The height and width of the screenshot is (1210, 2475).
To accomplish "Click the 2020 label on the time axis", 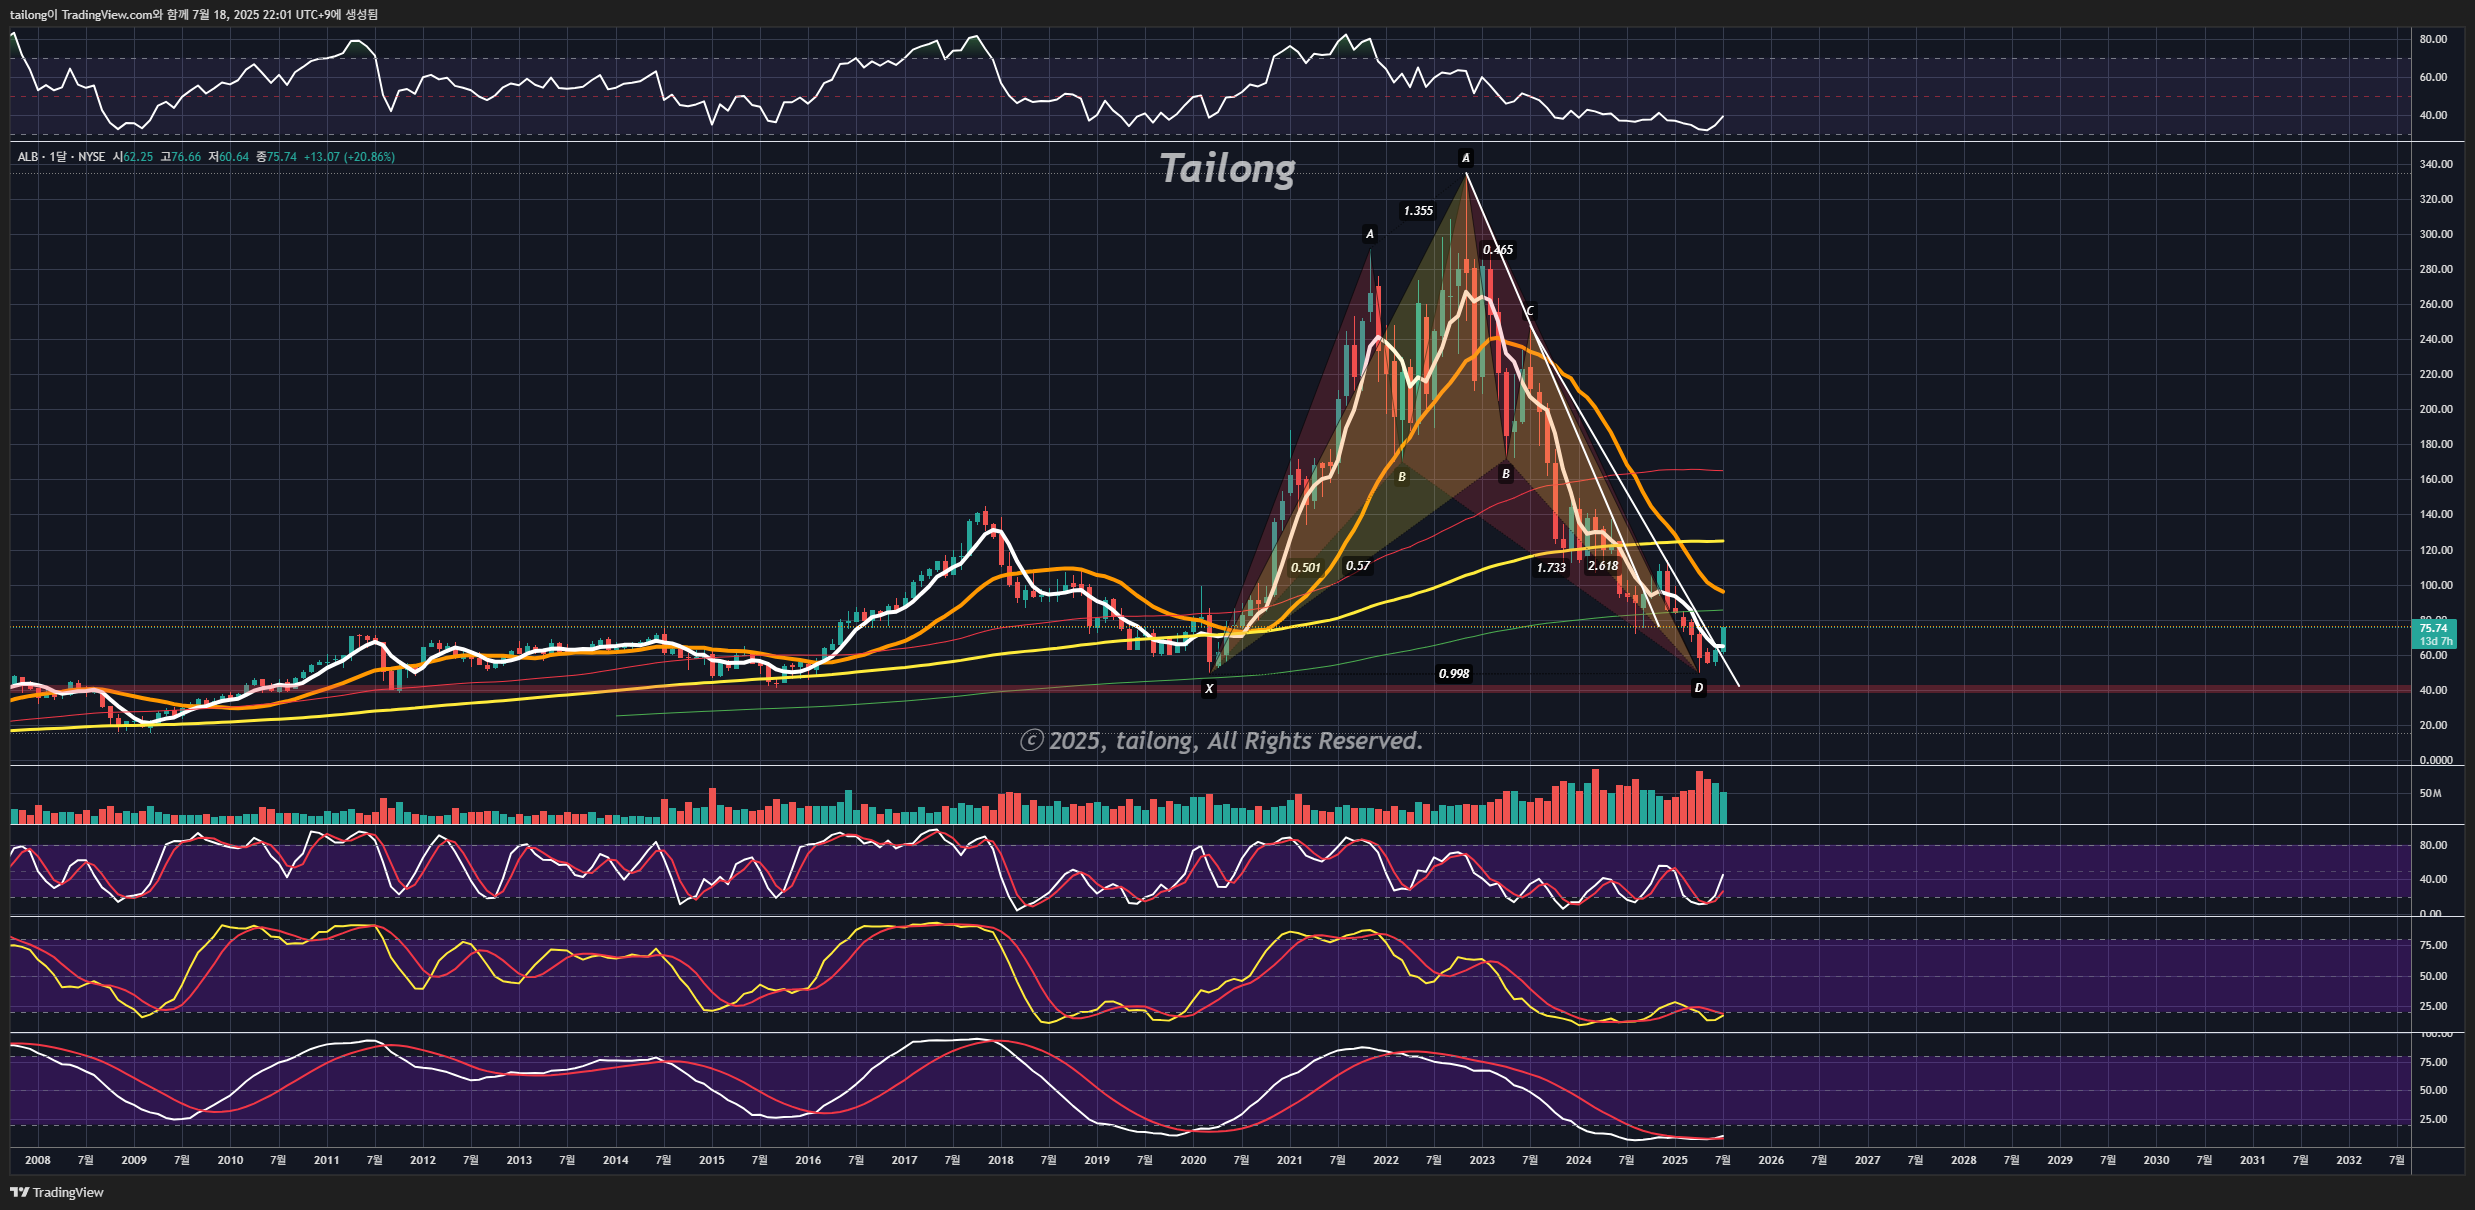I will coord(1193,1160).
